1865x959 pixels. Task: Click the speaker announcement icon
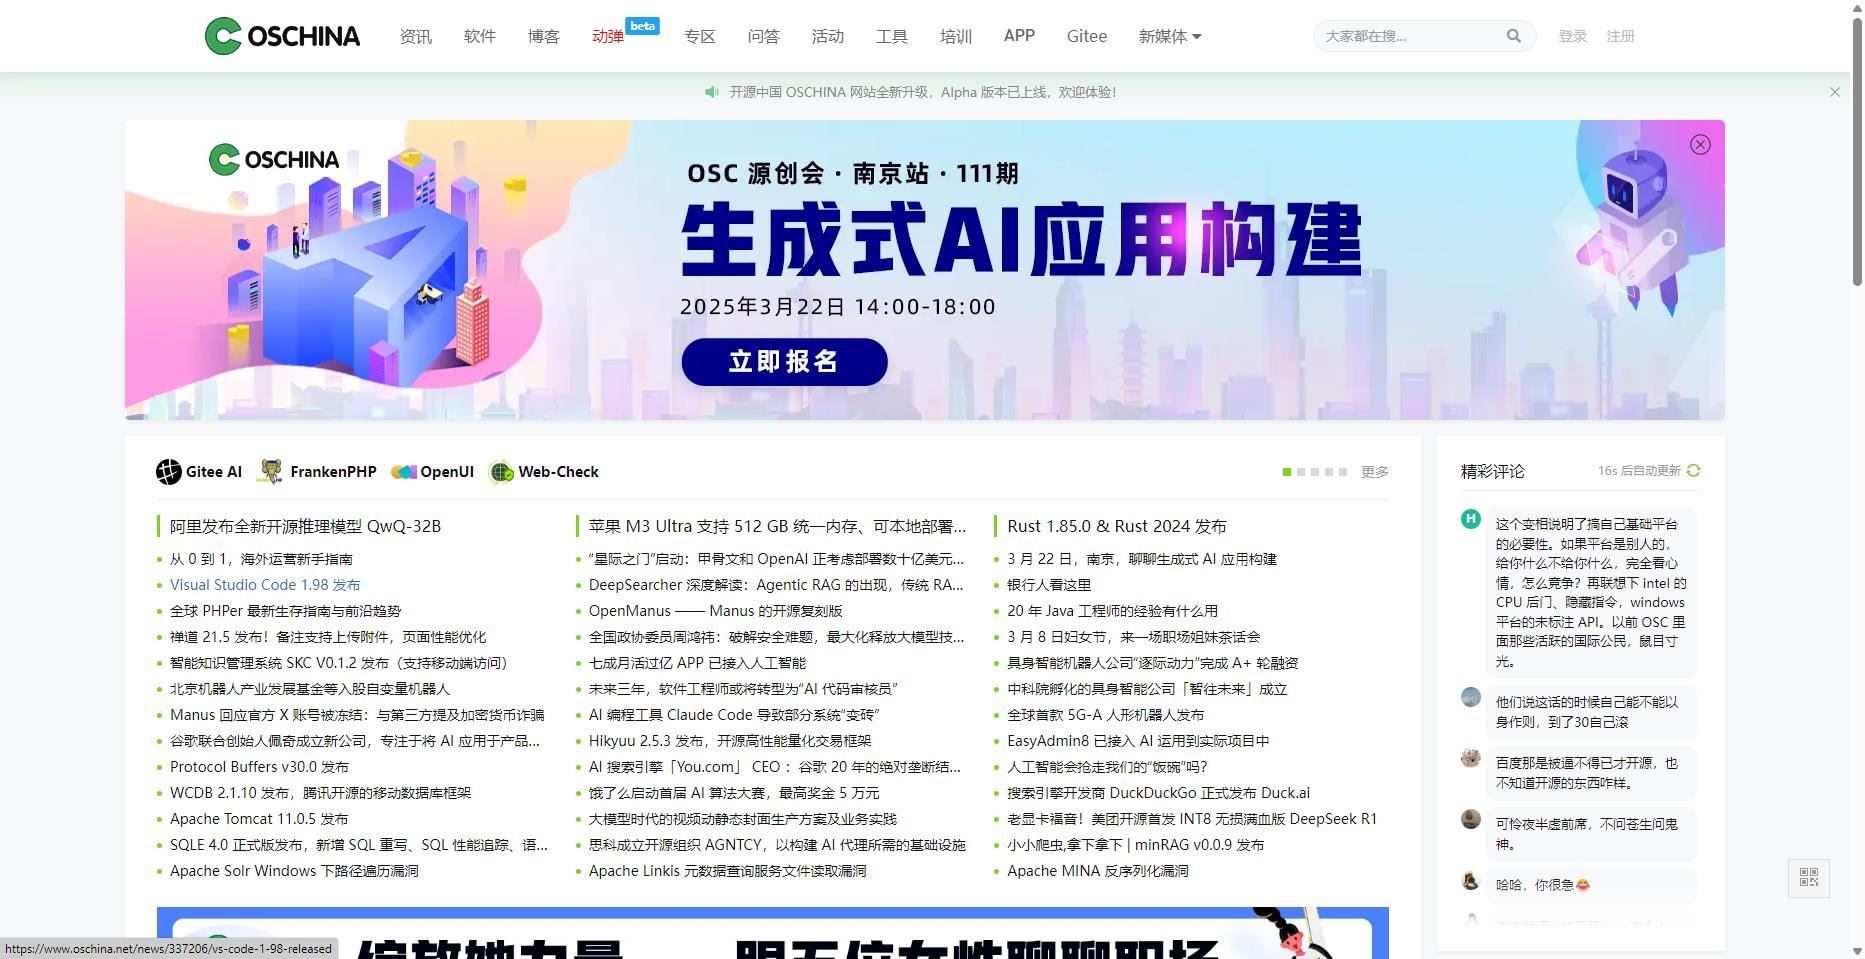pyautogui.click(x=711, y=92)
